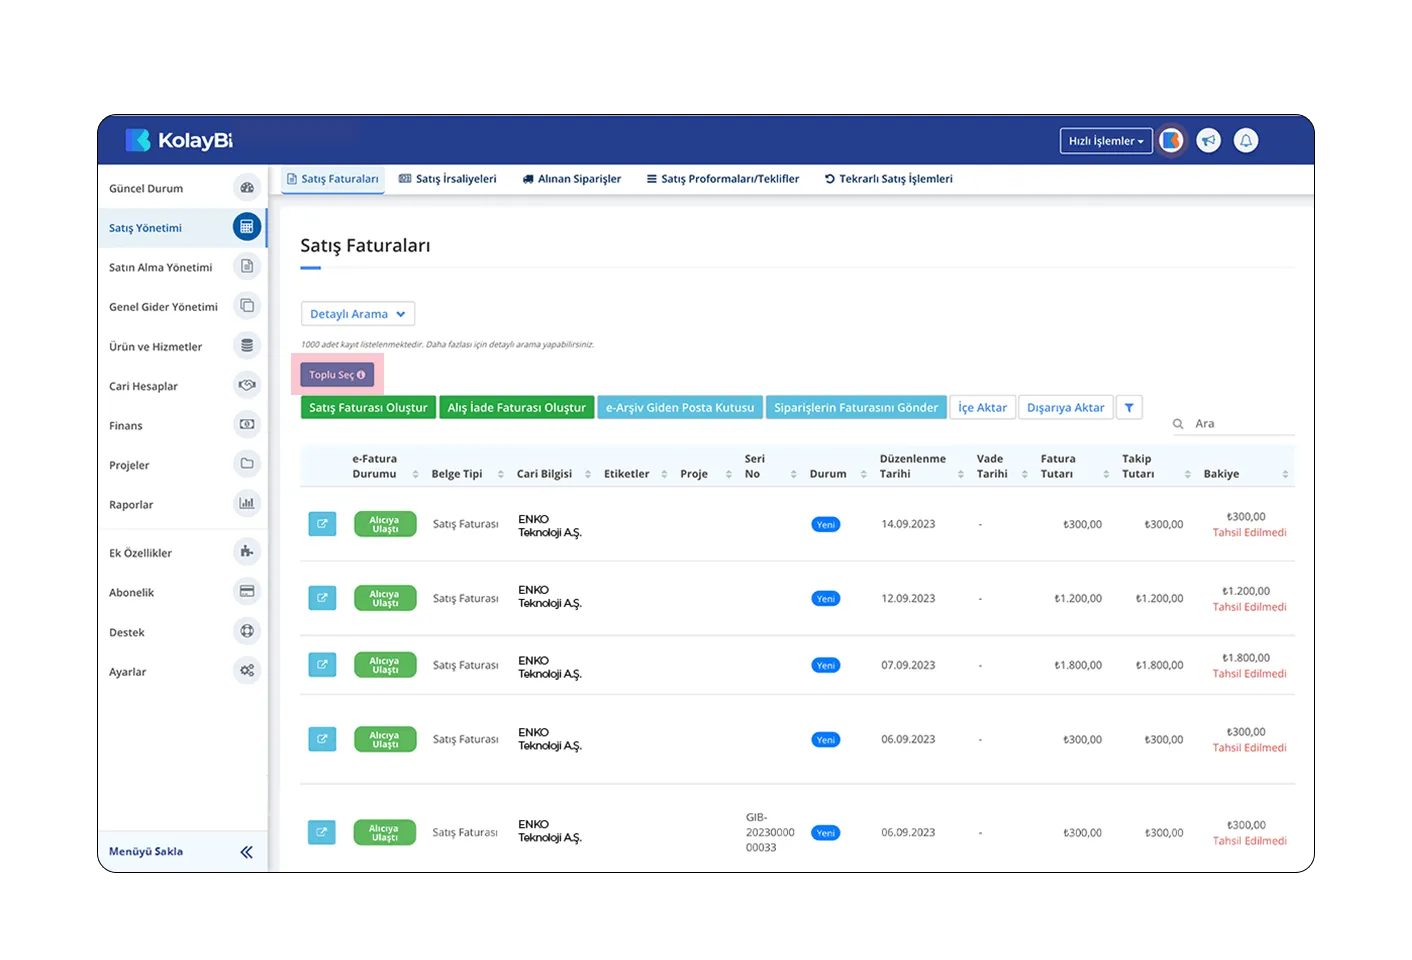Open the 14.09.2023 invoice via row icon
The width and height of the screenshot is (1412, 960).
[x=322, y=524]
